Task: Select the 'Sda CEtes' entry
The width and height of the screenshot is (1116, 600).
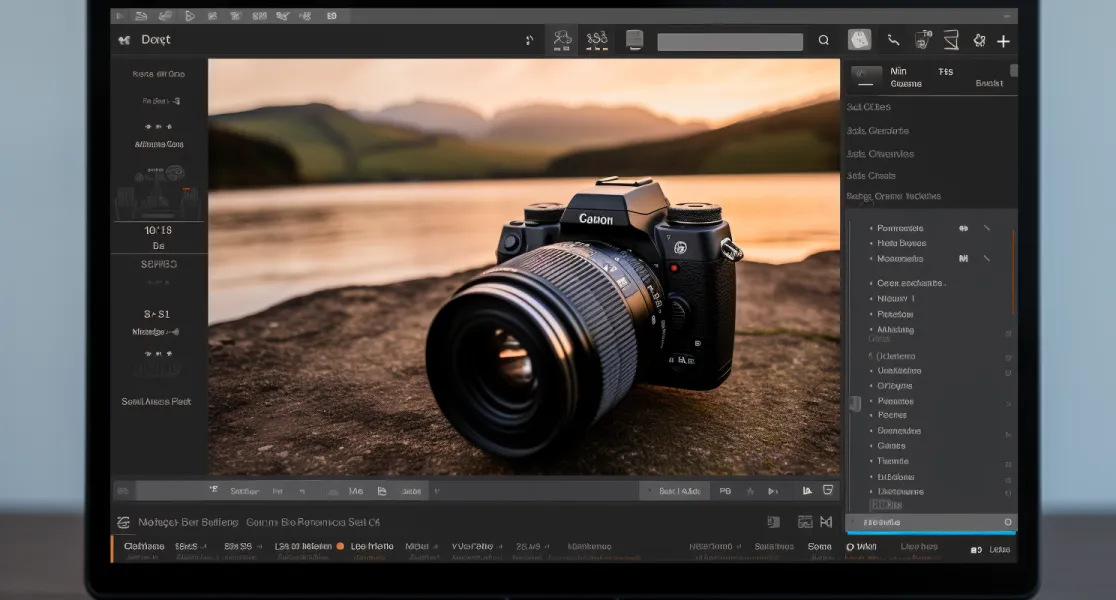Action: [x=868, y=107]
